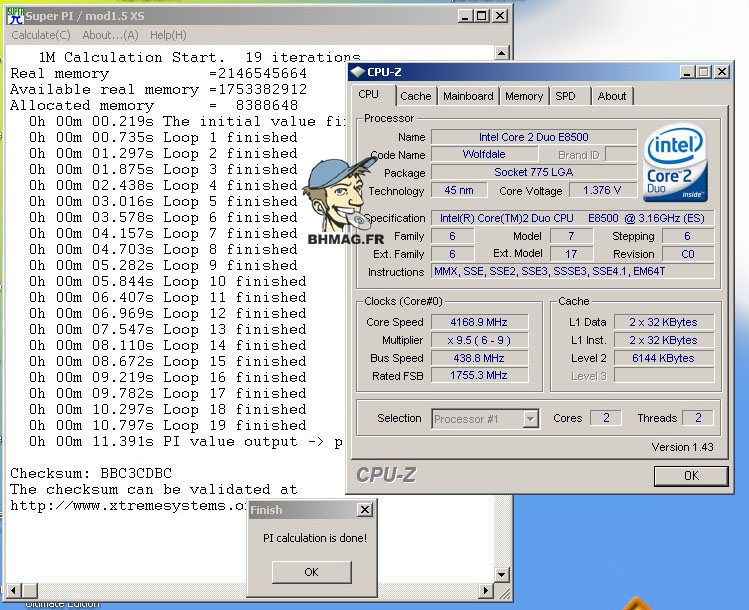This screenshot has height=610, width=749.
Task: Click the Core Speed value '4168.9 MHz'
Action: tap(480, 322)
